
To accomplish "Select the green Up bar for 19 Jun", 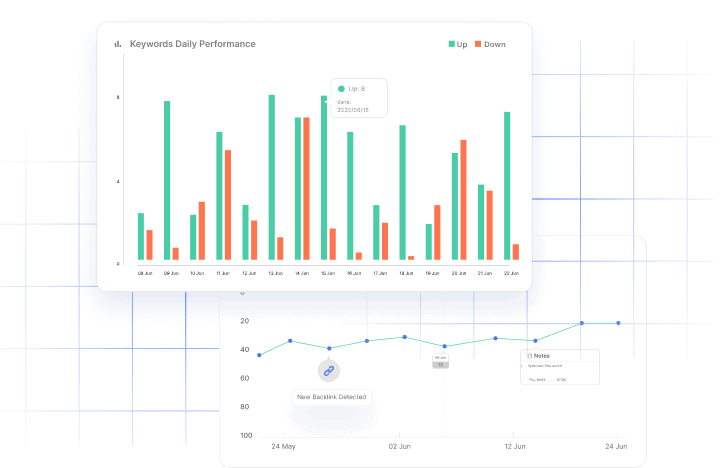I will coord(429,242).
